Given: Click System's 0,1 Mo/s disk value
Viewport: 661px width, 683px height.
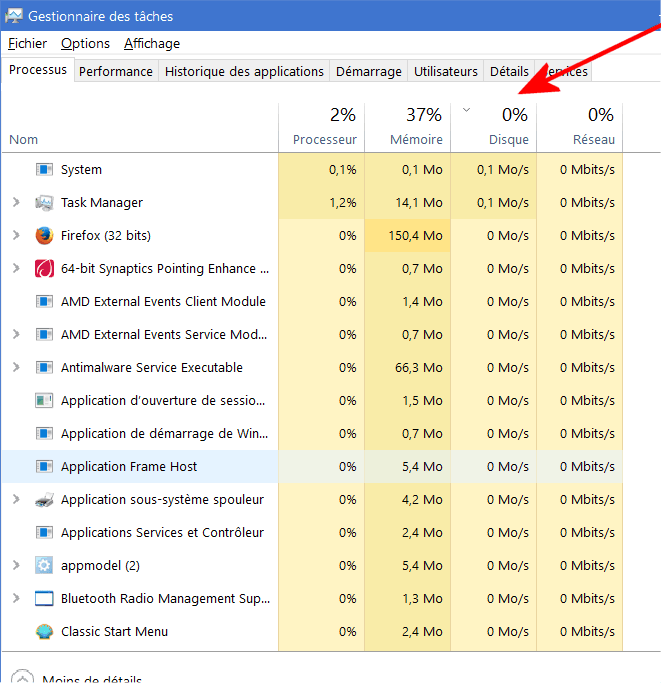Looking at the screenshot, I should [x=503, y=169].
